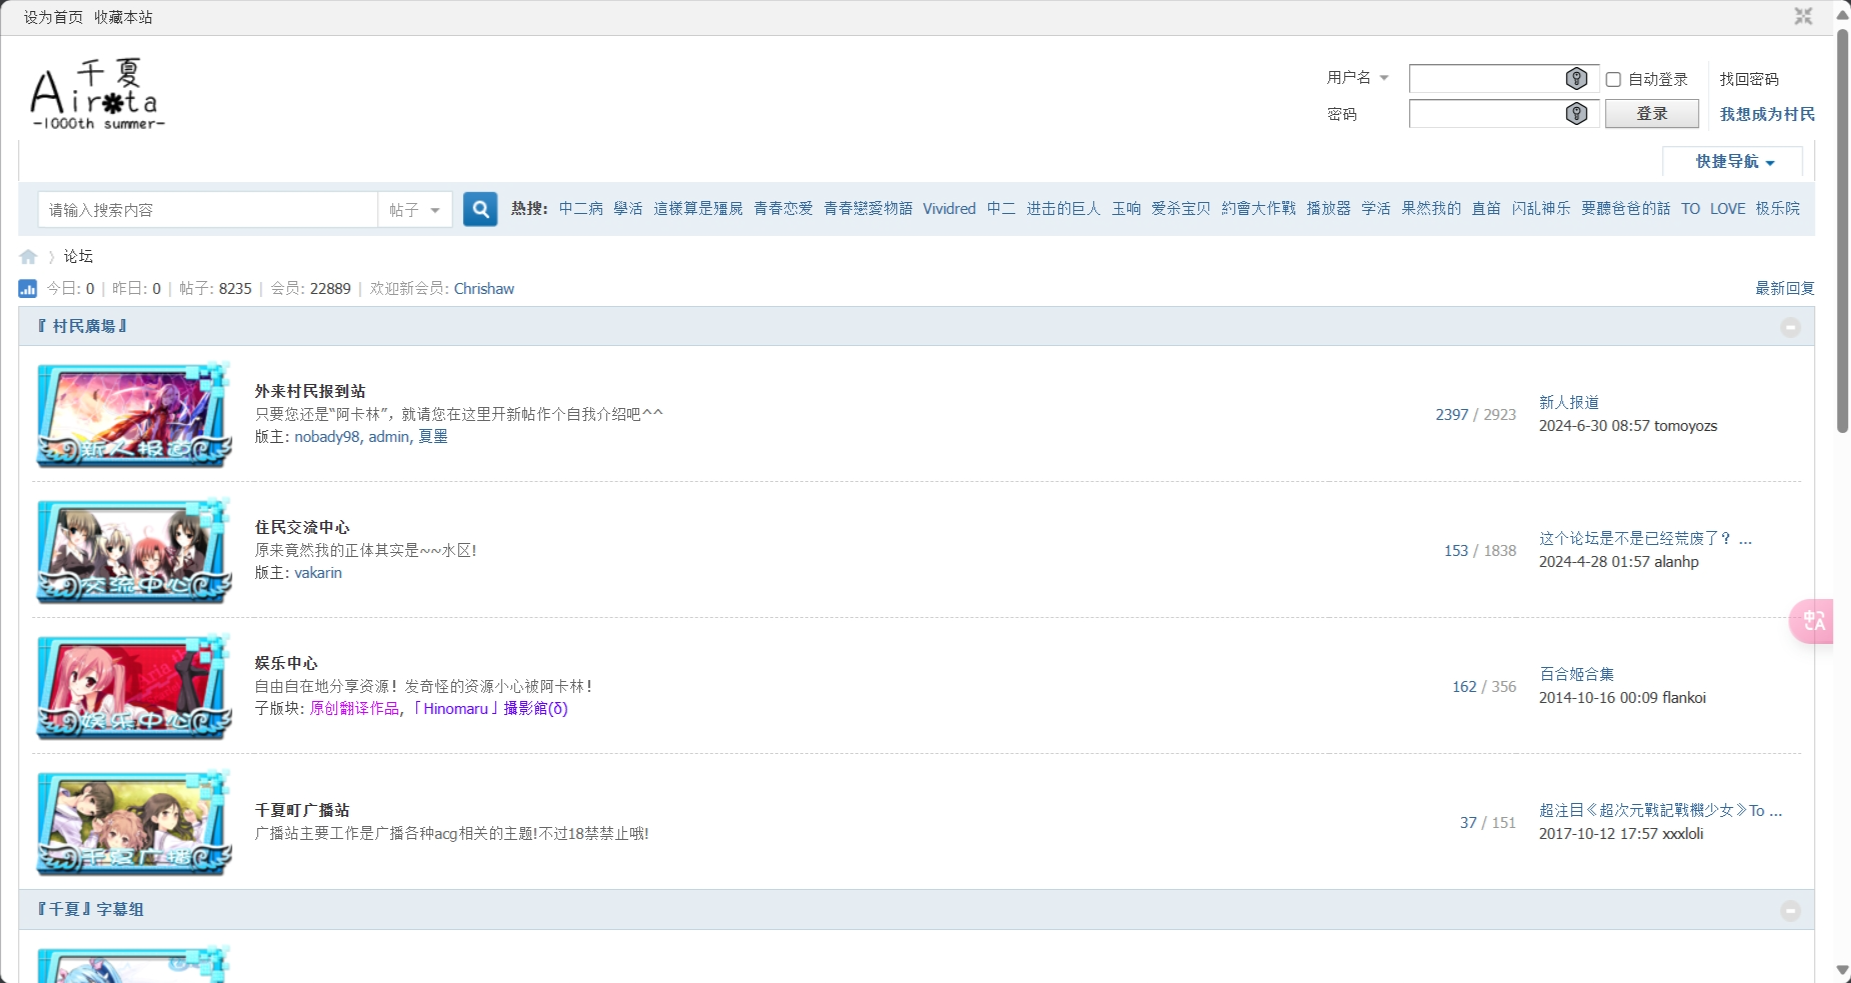Click the 找回密码 link
Screen dimensions: 1851x983
click(x=1749, y=79)
